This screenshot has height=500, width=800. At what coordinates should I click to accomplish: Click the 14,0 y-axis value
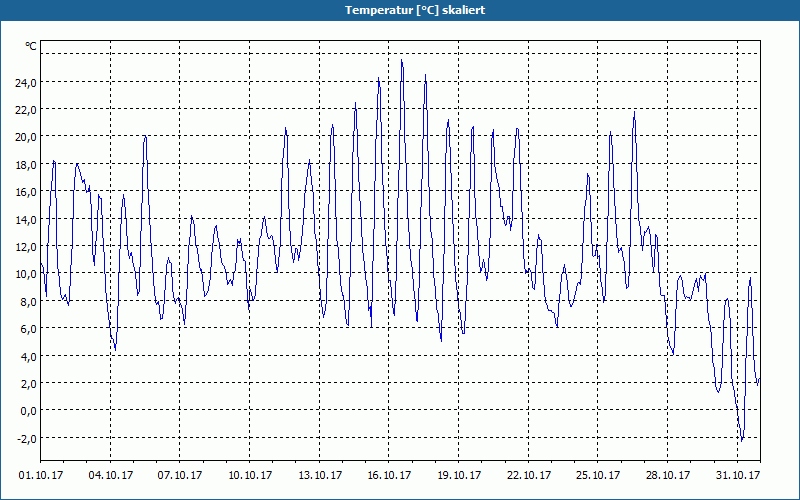[26, 219]
